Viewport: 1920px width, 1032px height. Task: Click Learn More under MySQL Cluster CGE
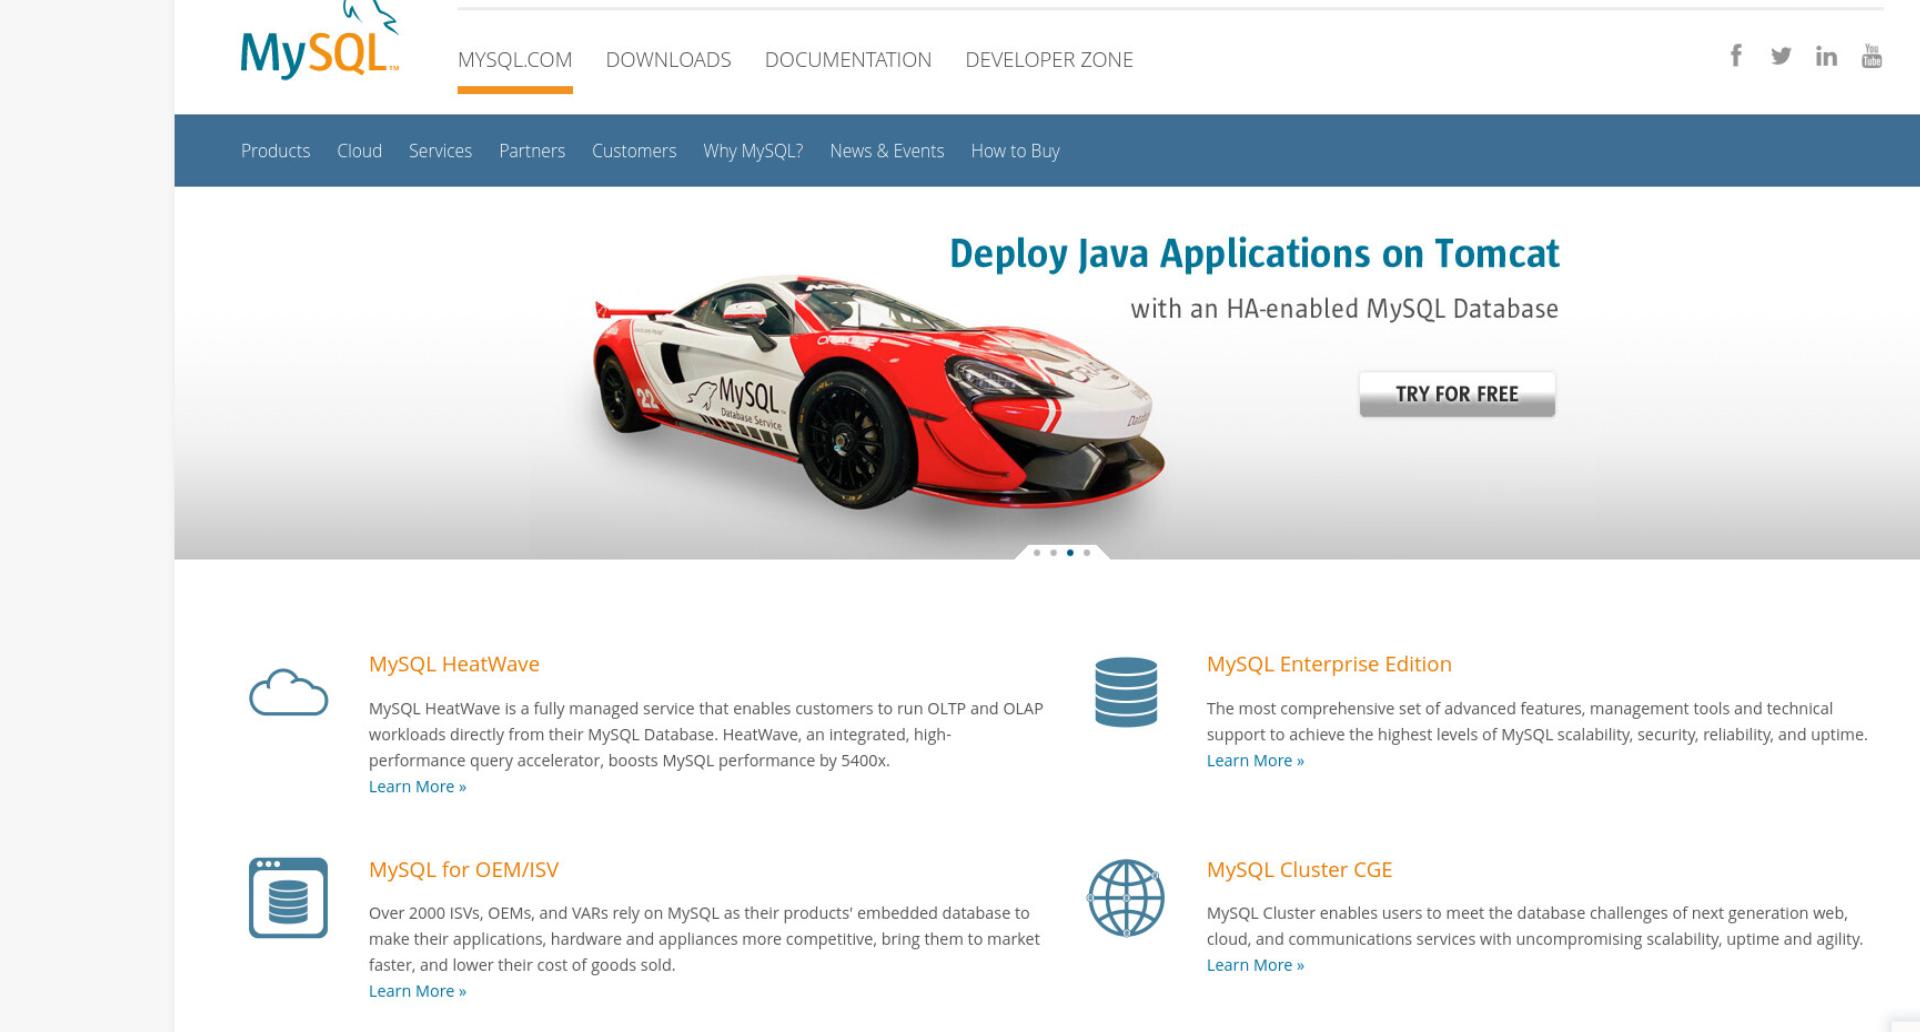pos(1255,965)
